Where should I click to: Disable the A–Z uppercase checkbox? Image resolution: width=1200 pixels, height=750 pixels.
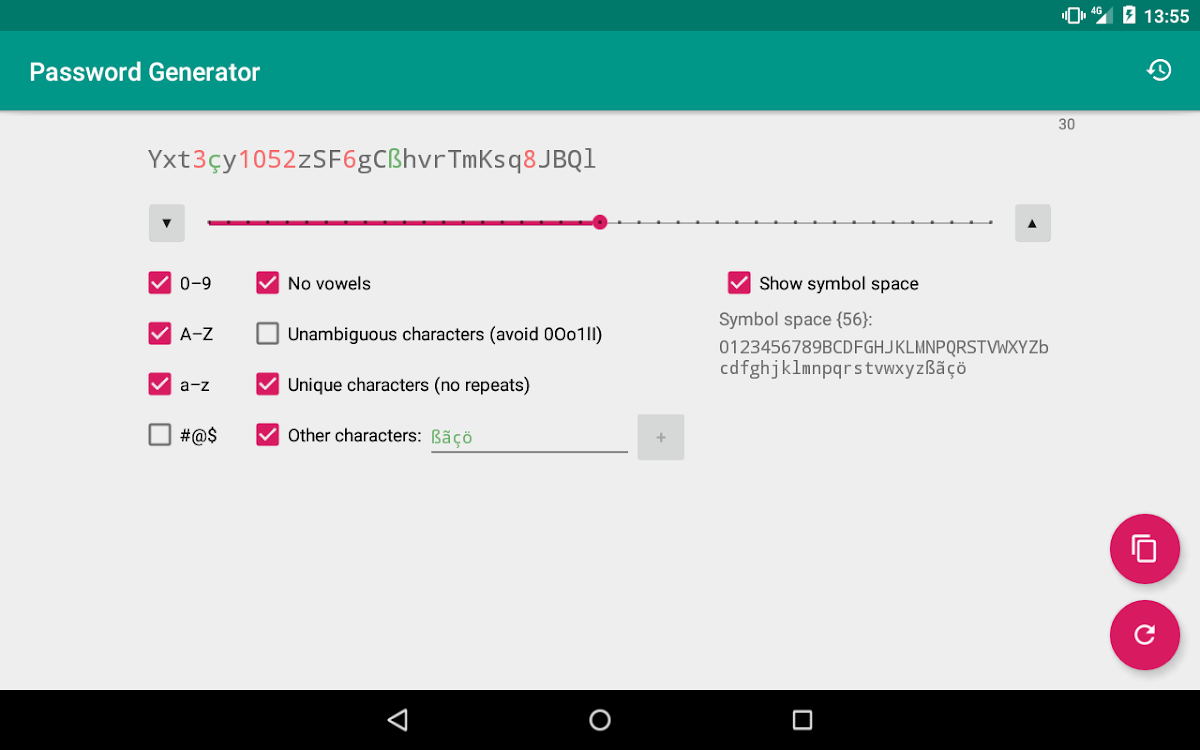pos(160,333)
